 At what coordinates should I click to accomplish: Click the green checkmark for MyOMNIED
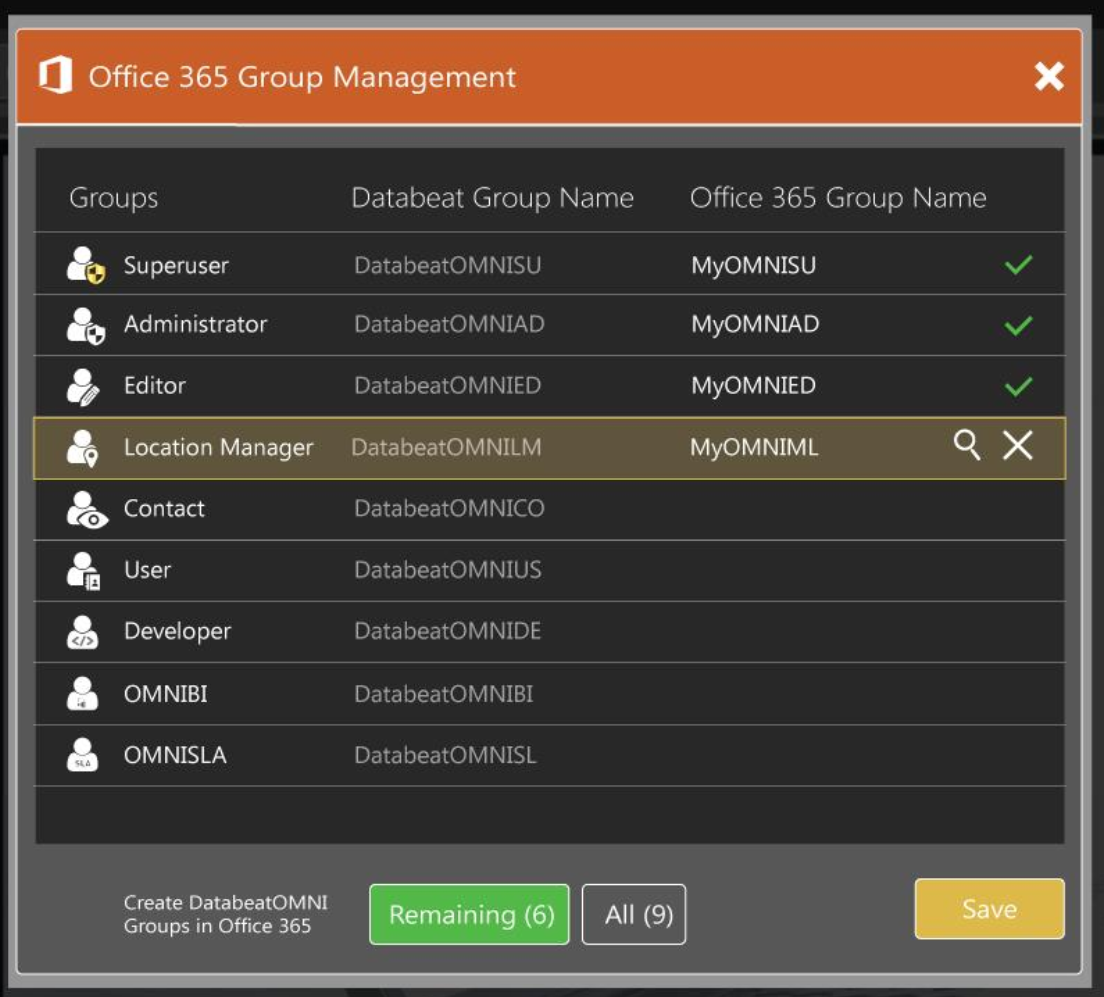(x=1018, y=386)
